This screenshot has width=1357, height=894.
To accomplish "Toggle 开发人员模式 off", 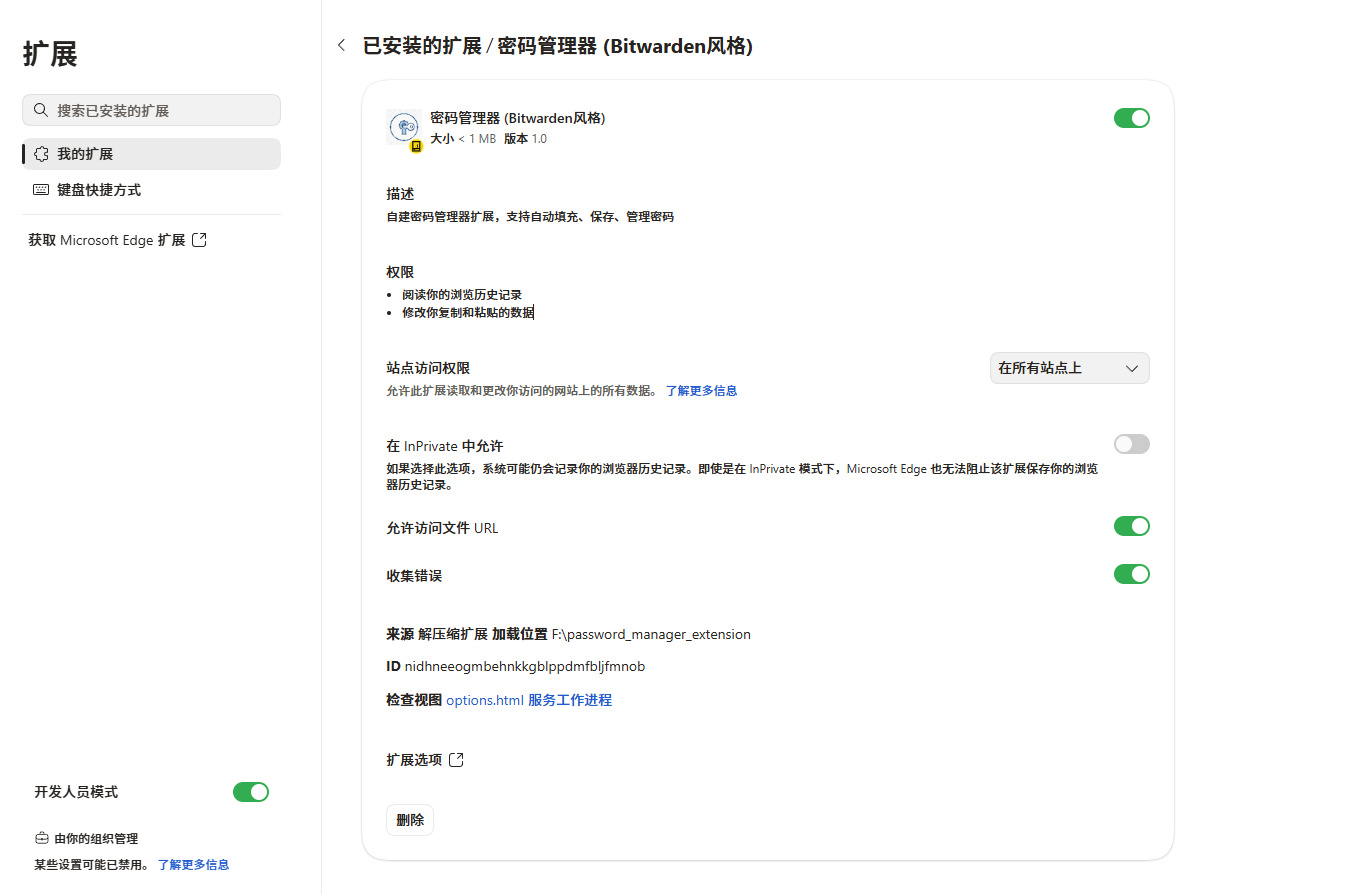I will click(x=251, y=792).
